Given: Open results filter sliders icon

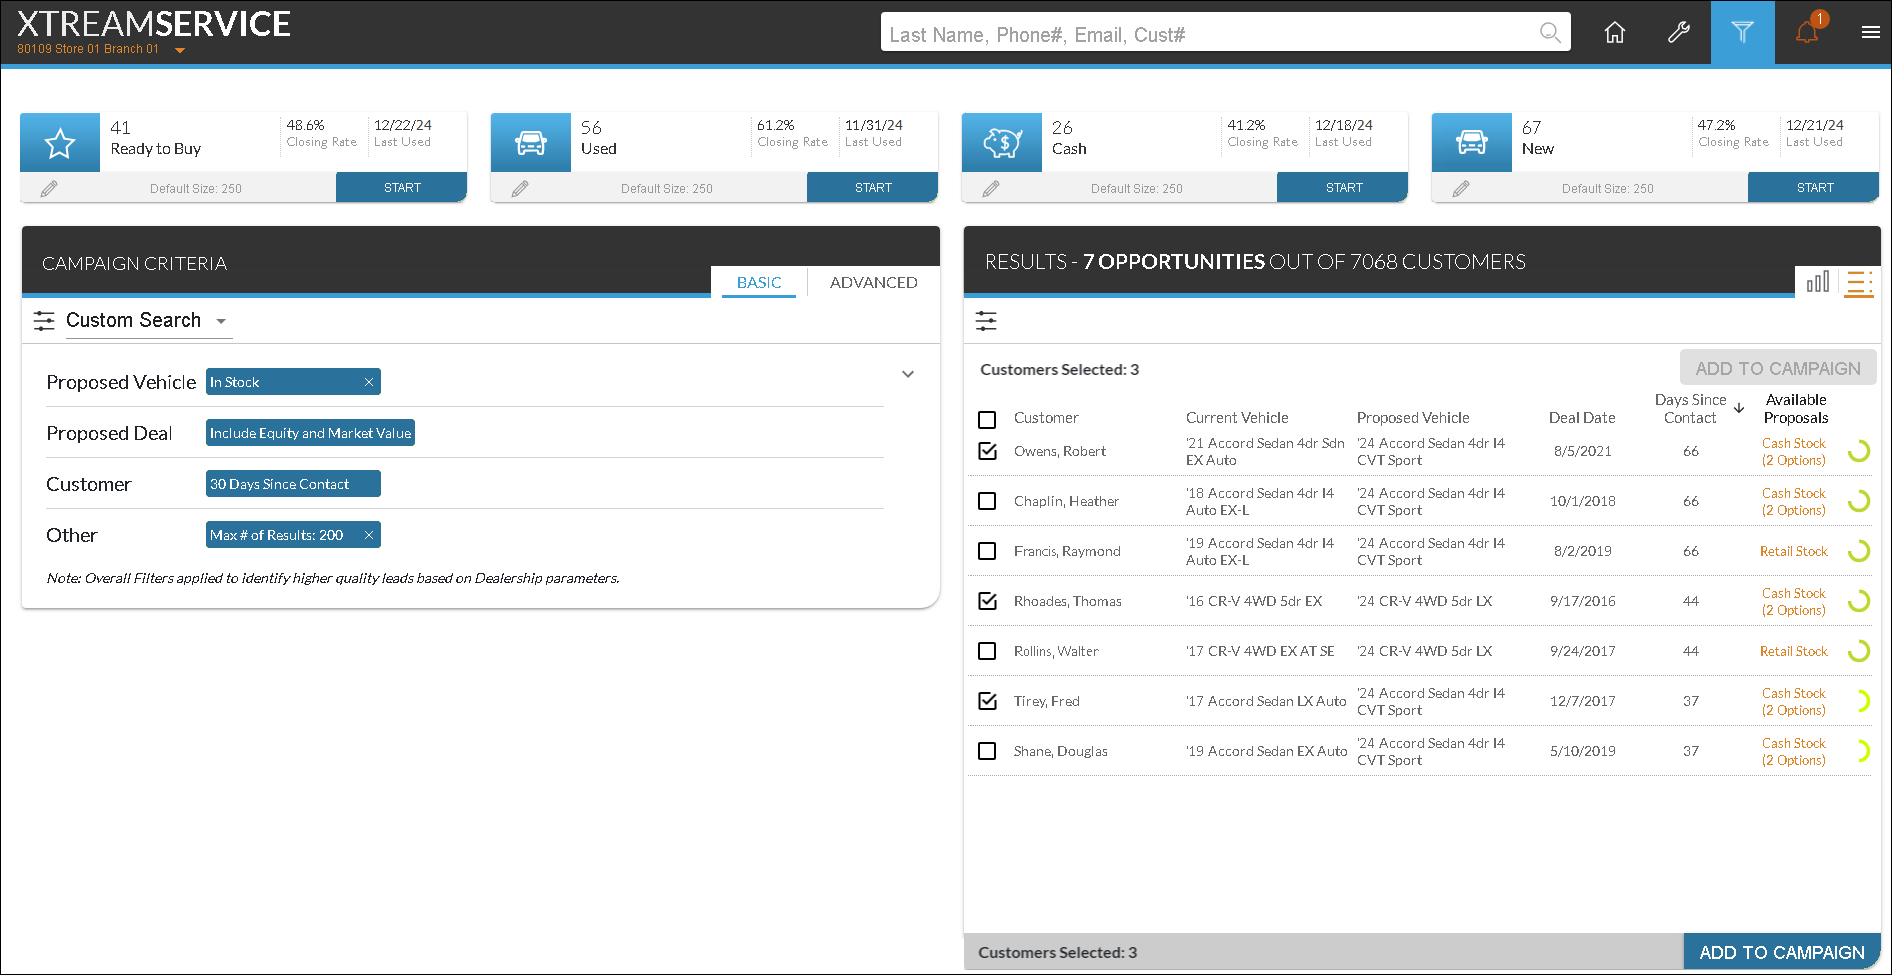Looking at the screenshot, I should click(986, 321).
